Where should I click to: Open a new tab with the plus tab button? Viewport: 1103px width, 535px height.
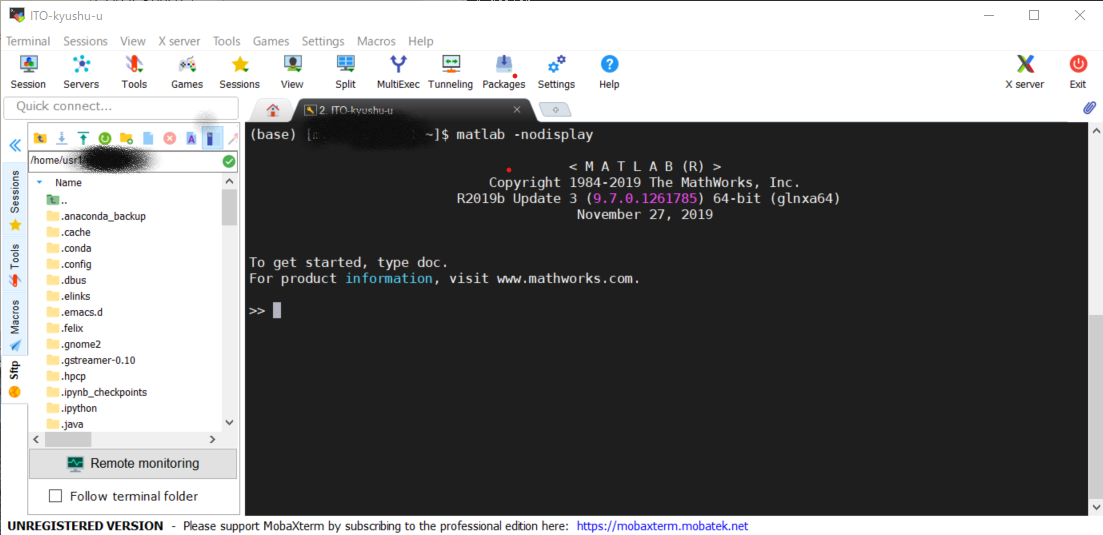[x=555, y=110]
